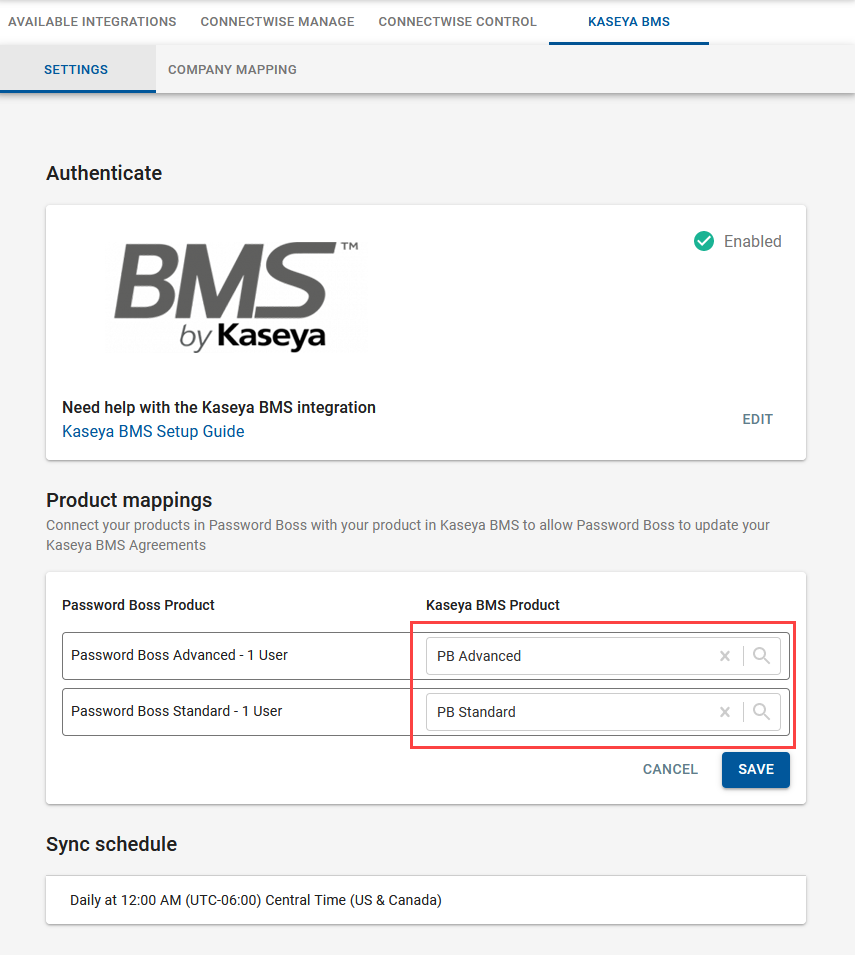Click the 'Product mappings' heading
This screenshot has width=855, height=955.
tap(129, 500)
